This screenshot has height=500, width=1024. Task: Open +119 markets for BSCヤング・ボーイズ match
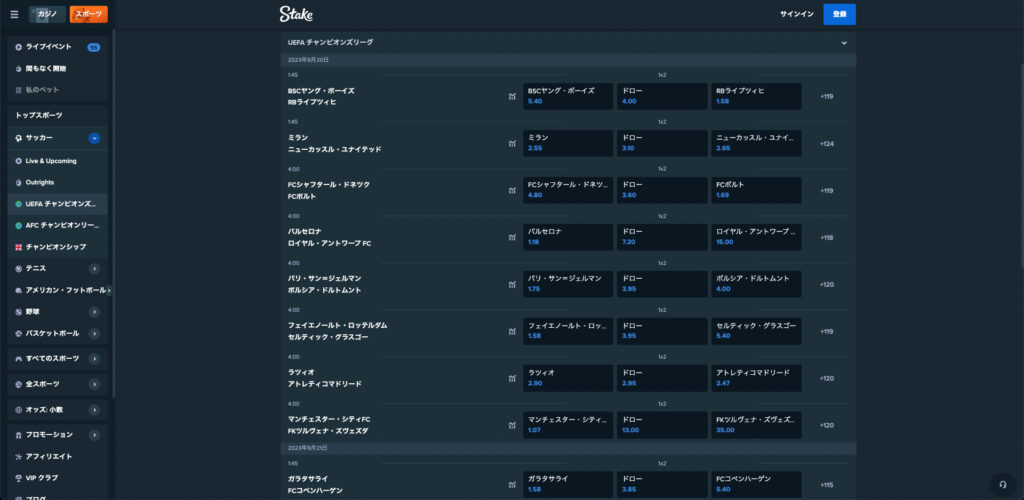pos(826,97)
